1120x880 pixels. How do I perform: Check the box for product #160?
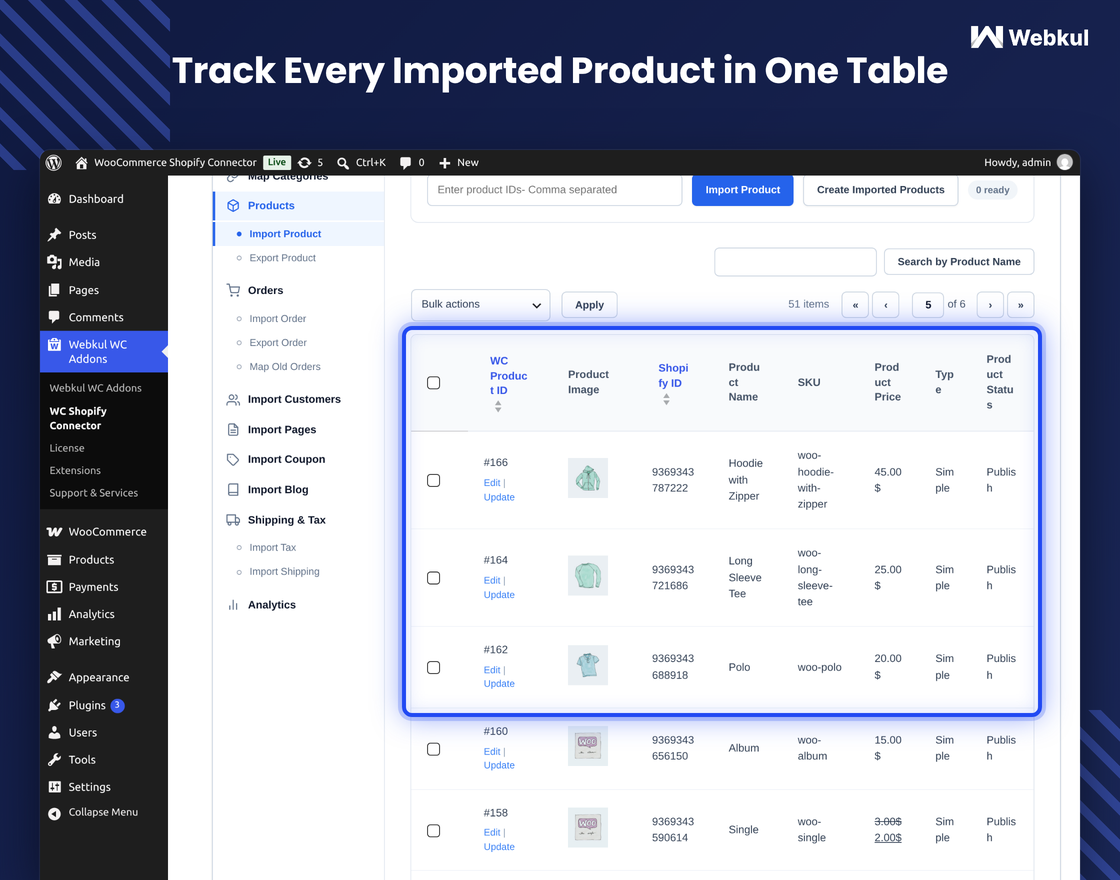pos(434,749)
